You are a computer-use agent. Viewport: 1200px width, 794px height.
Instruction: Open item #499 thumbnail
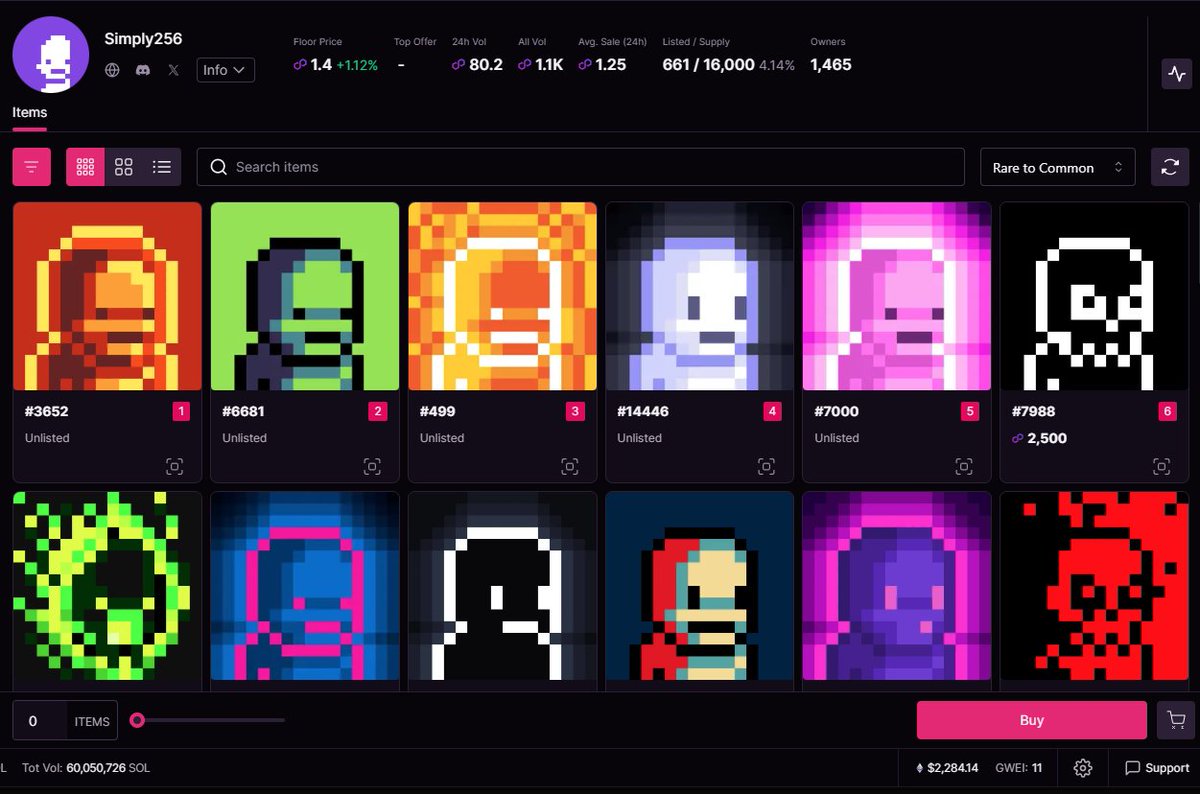tap(502, 296)
